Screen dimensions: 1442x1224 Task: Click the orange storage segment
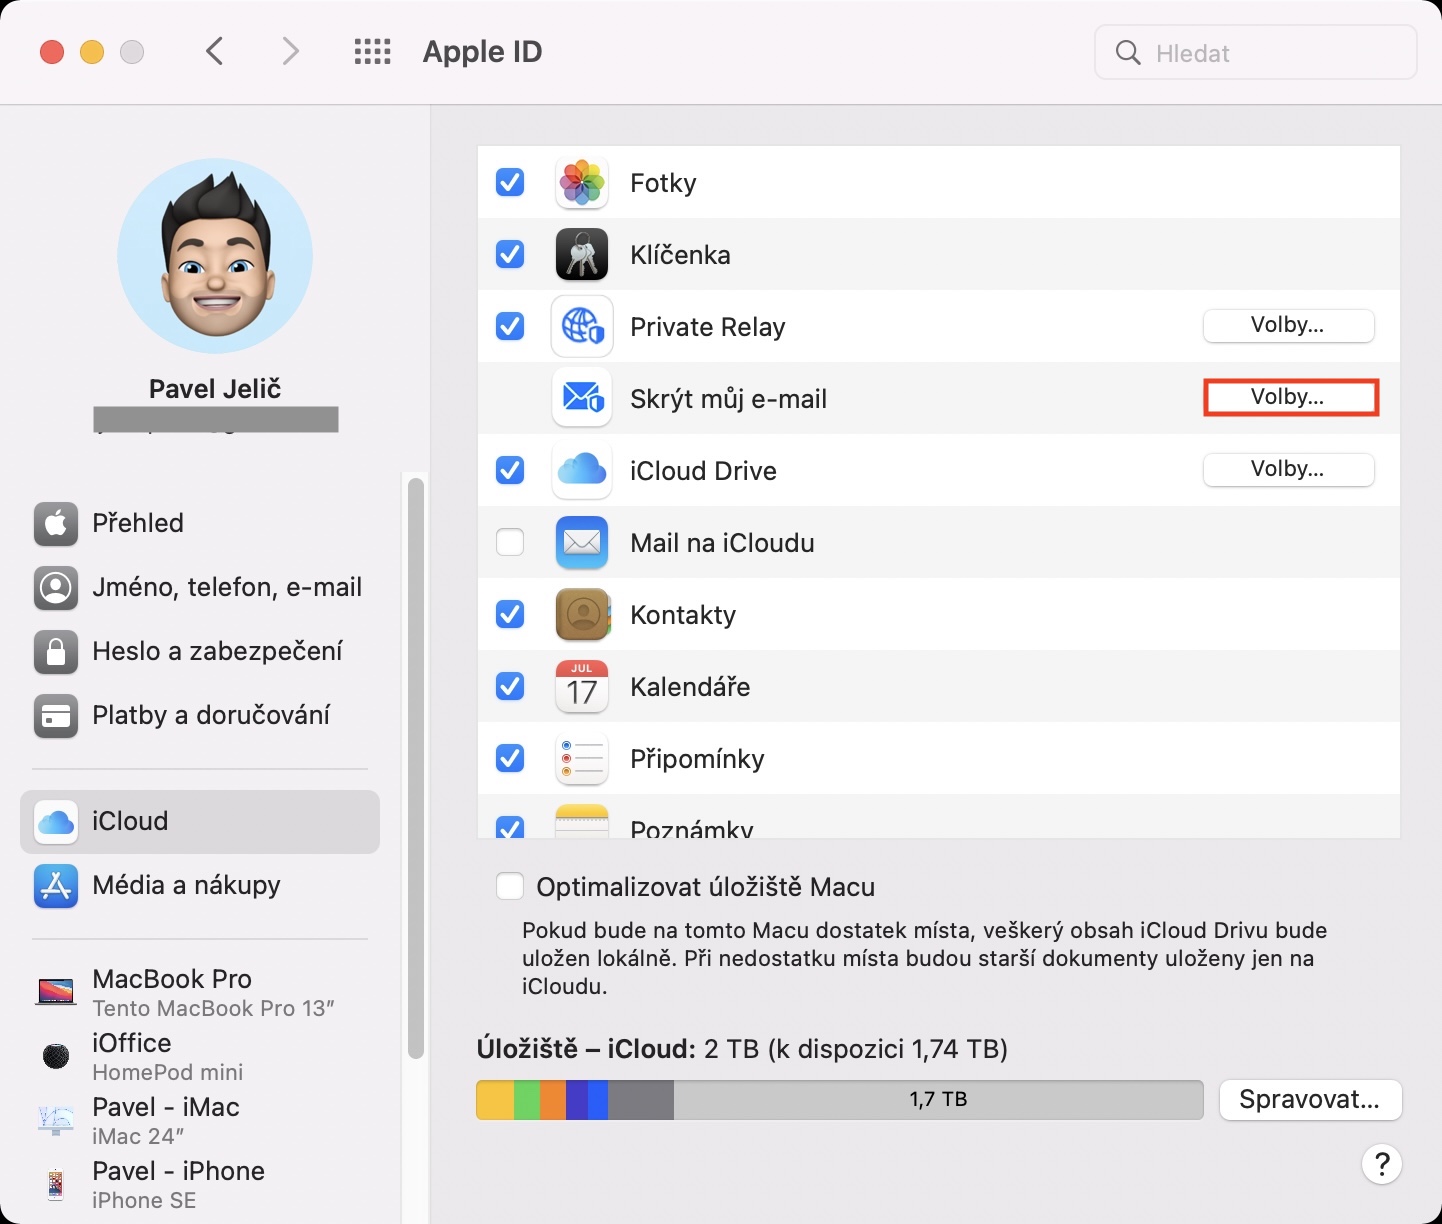tap(553, 1100)
